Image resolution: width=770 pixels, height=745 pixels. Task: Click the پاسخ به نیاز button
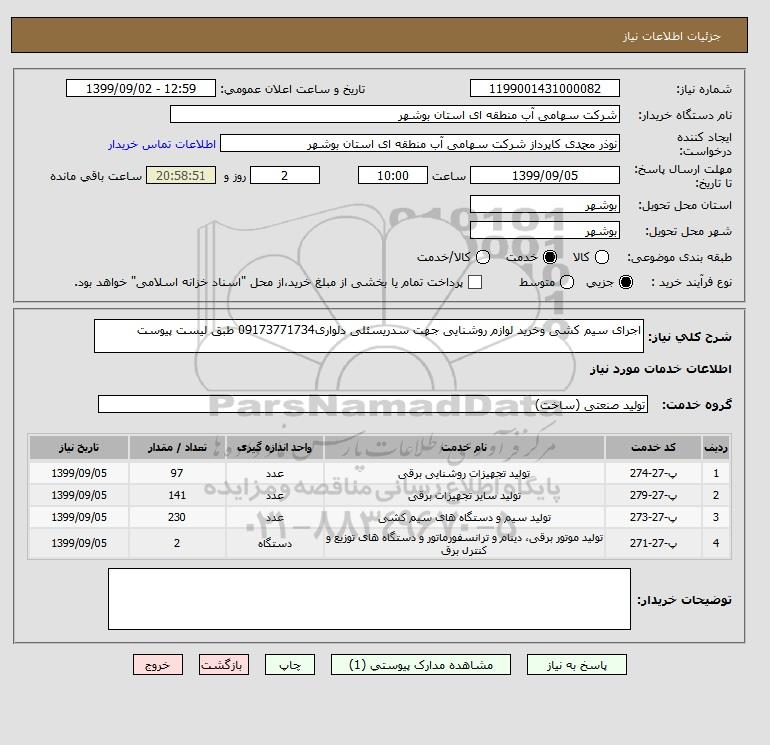577,665
